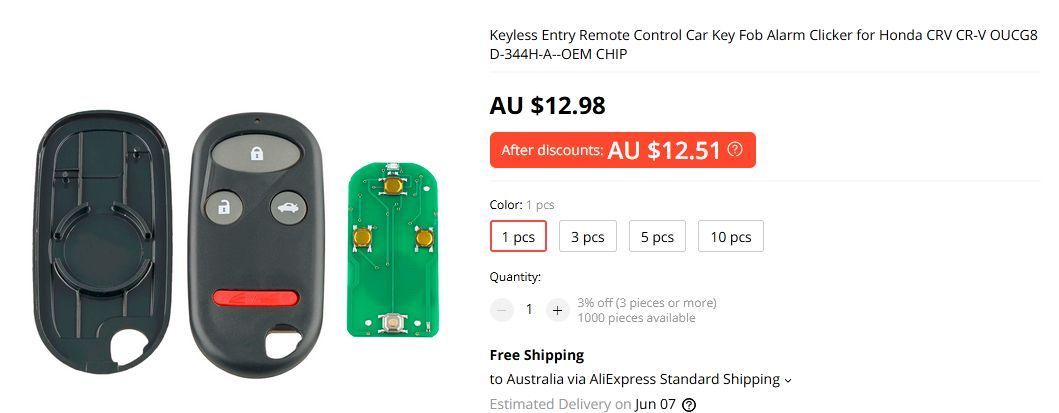The image size is (1059, 413).
Task: Choose the 3 pcs option
Action: point(588,236)
